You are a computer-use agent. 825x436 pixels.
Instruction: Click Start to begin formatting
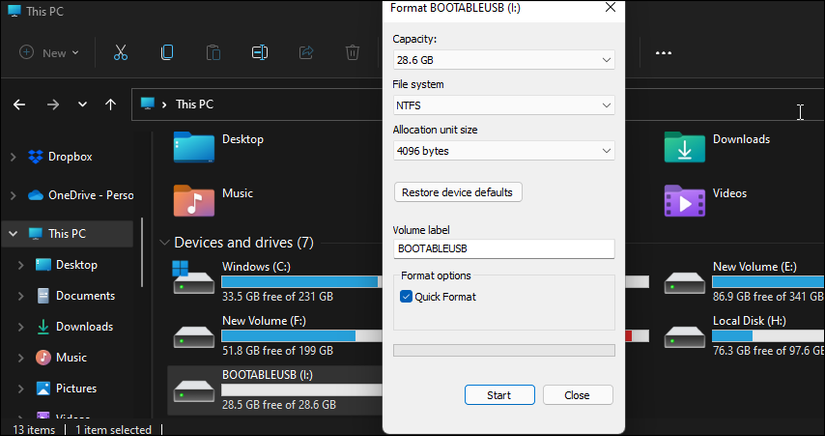tap(499, 395)
